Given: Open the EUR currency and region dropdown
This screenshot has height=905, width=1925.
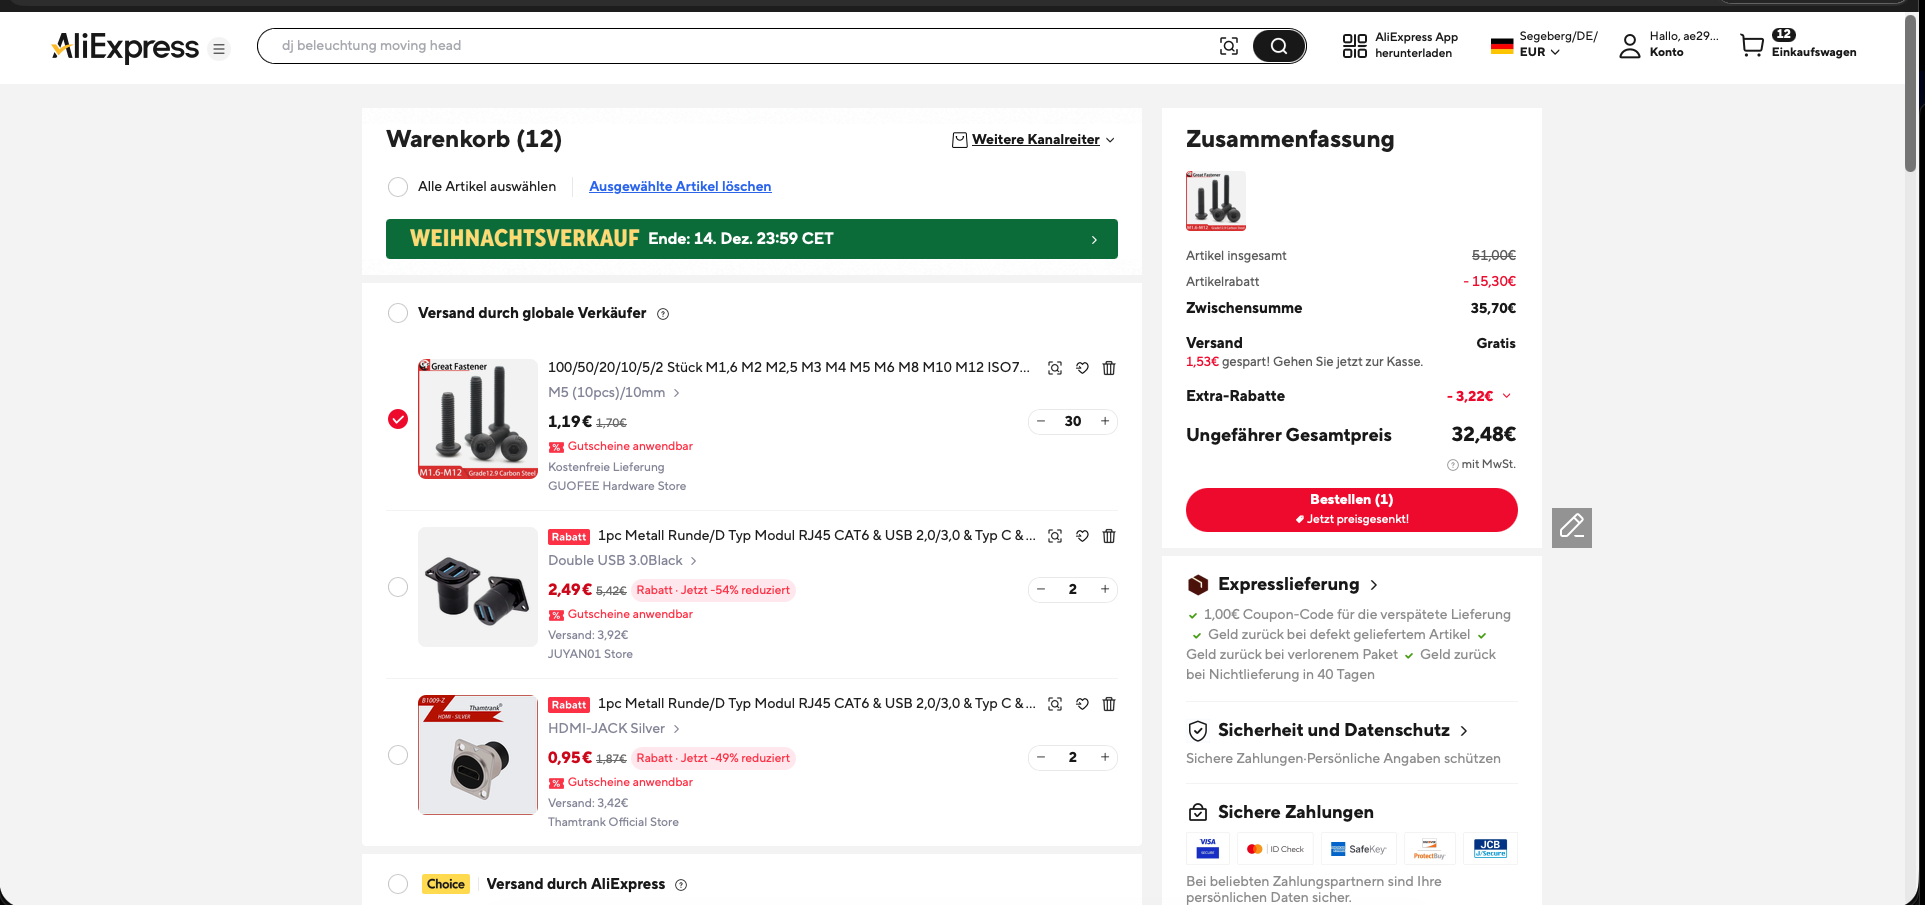Looking at the screenshot, I should 1540,52.
